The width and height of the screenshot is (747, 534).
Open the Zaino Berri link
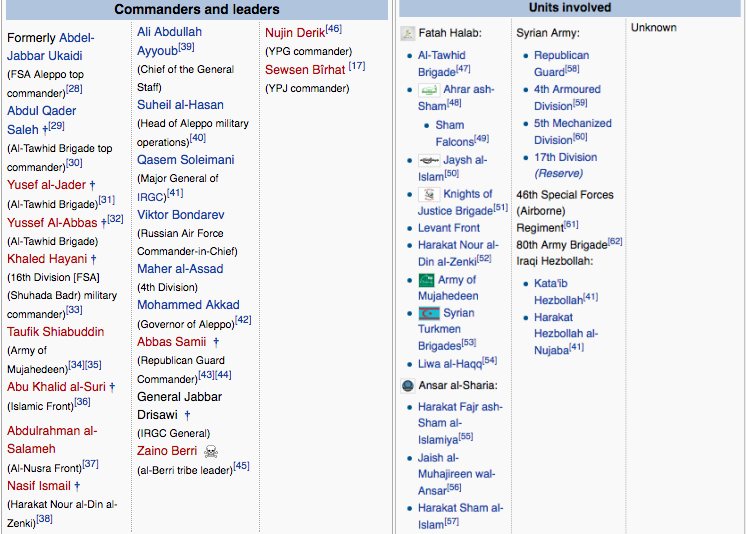[167, 451]
